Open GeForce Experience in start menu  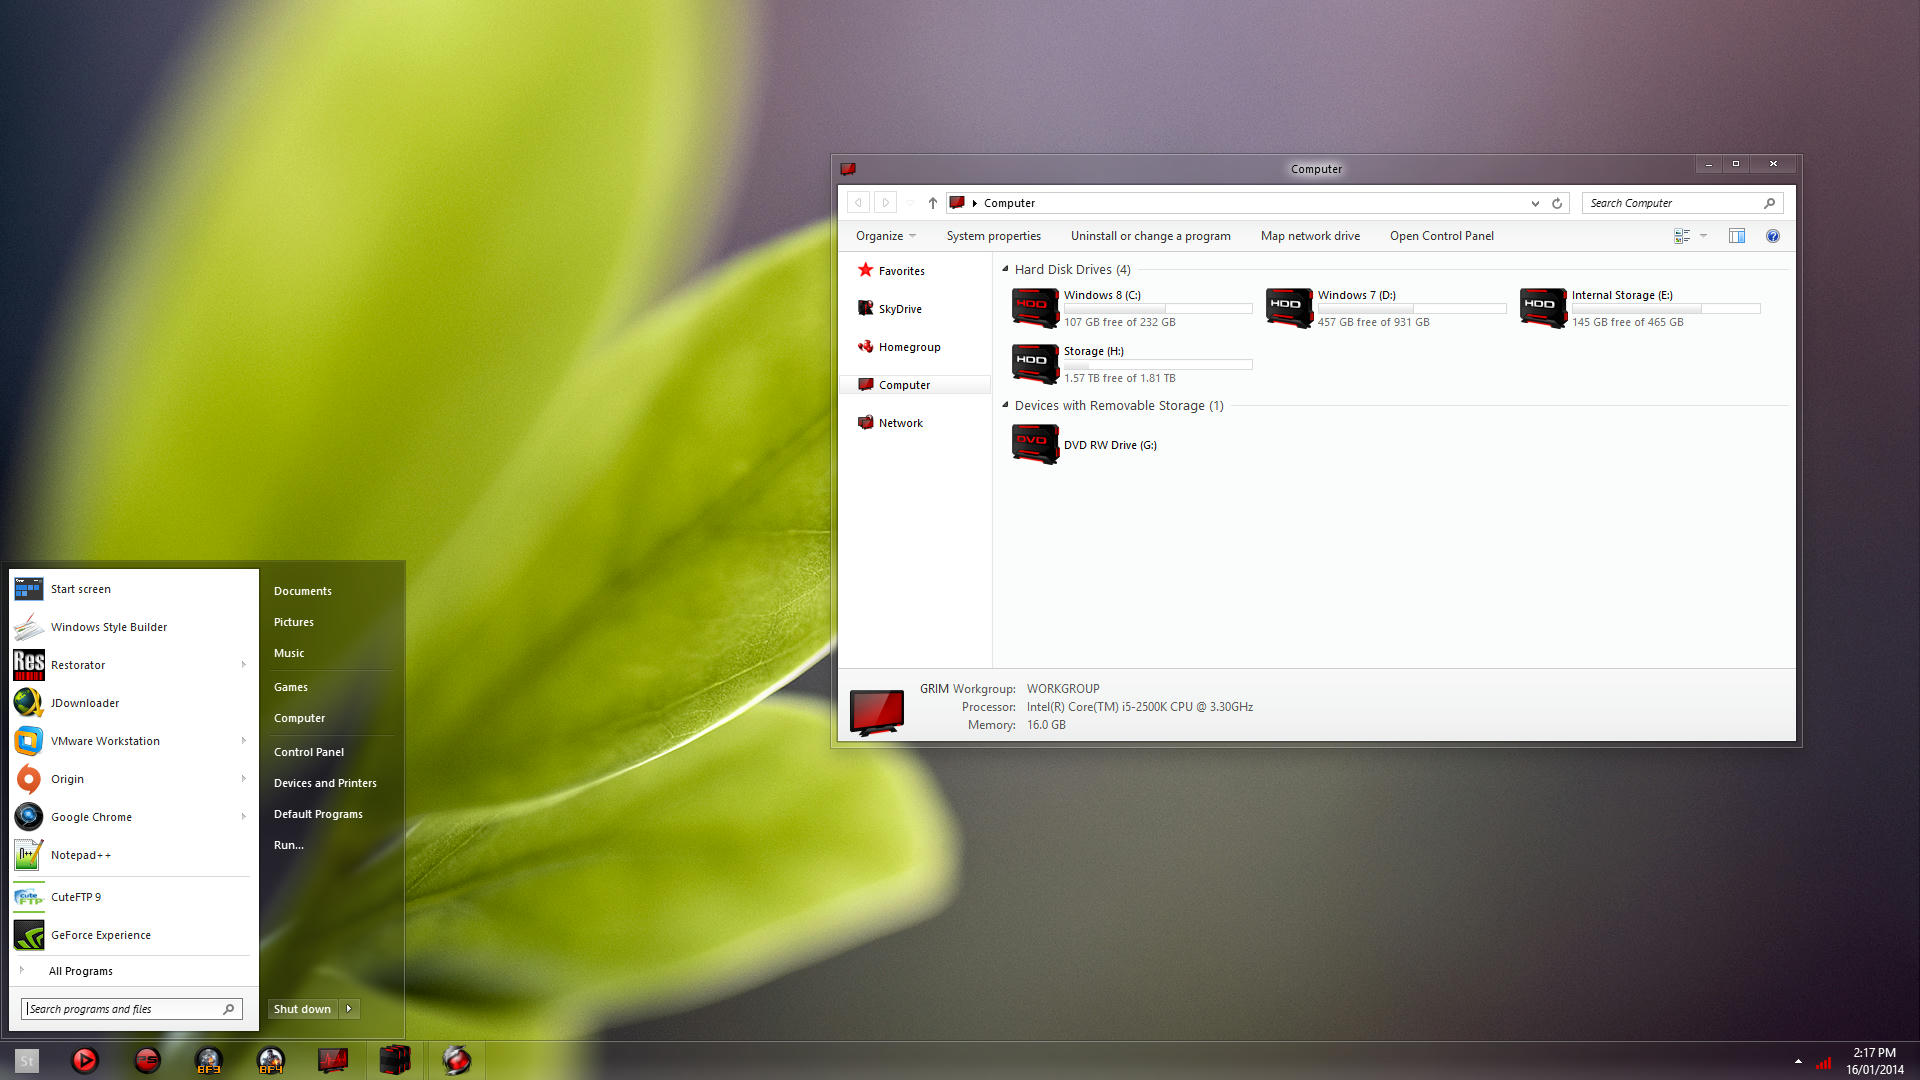pyautogui.click(x=100, y=935)
